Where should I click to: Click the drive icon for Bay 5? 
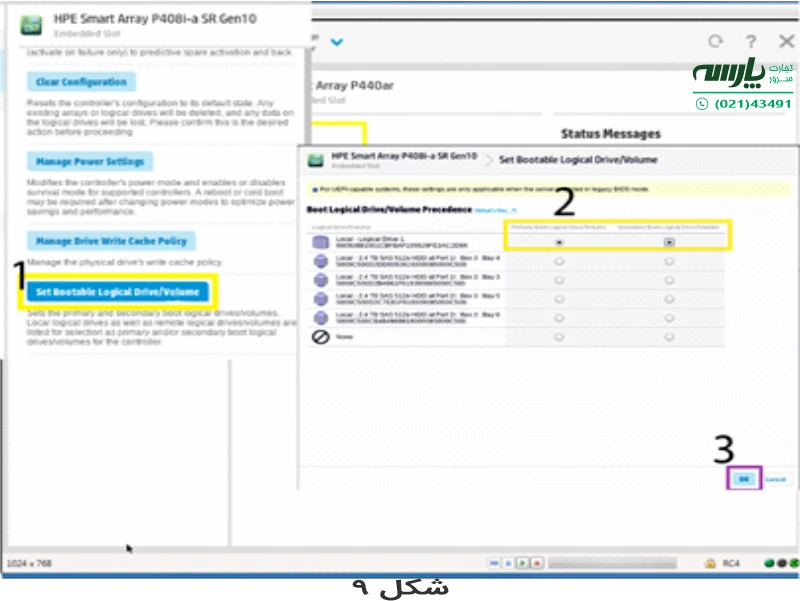(320, 299)
